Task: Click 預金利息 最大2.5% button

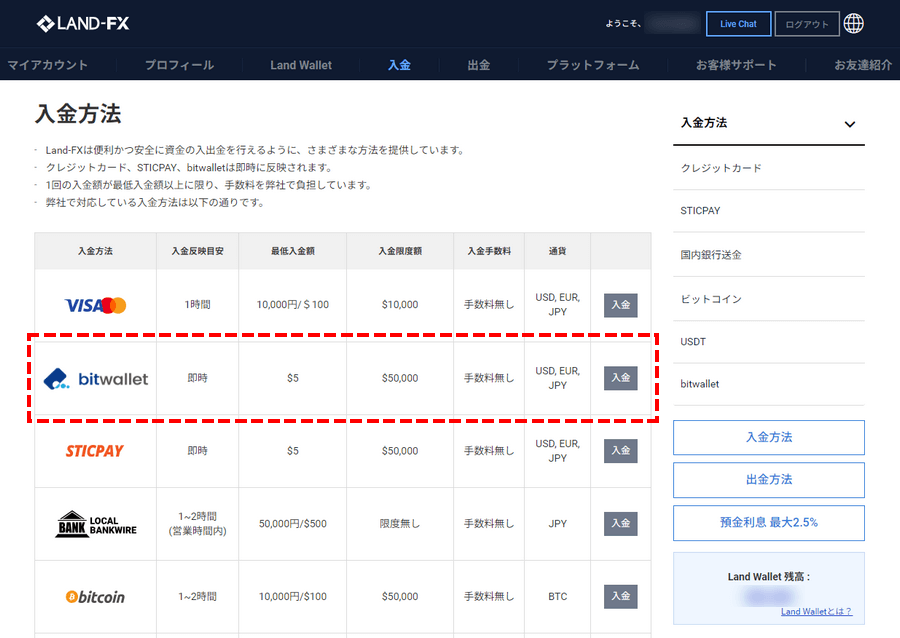Action: (x=769, y=523)
